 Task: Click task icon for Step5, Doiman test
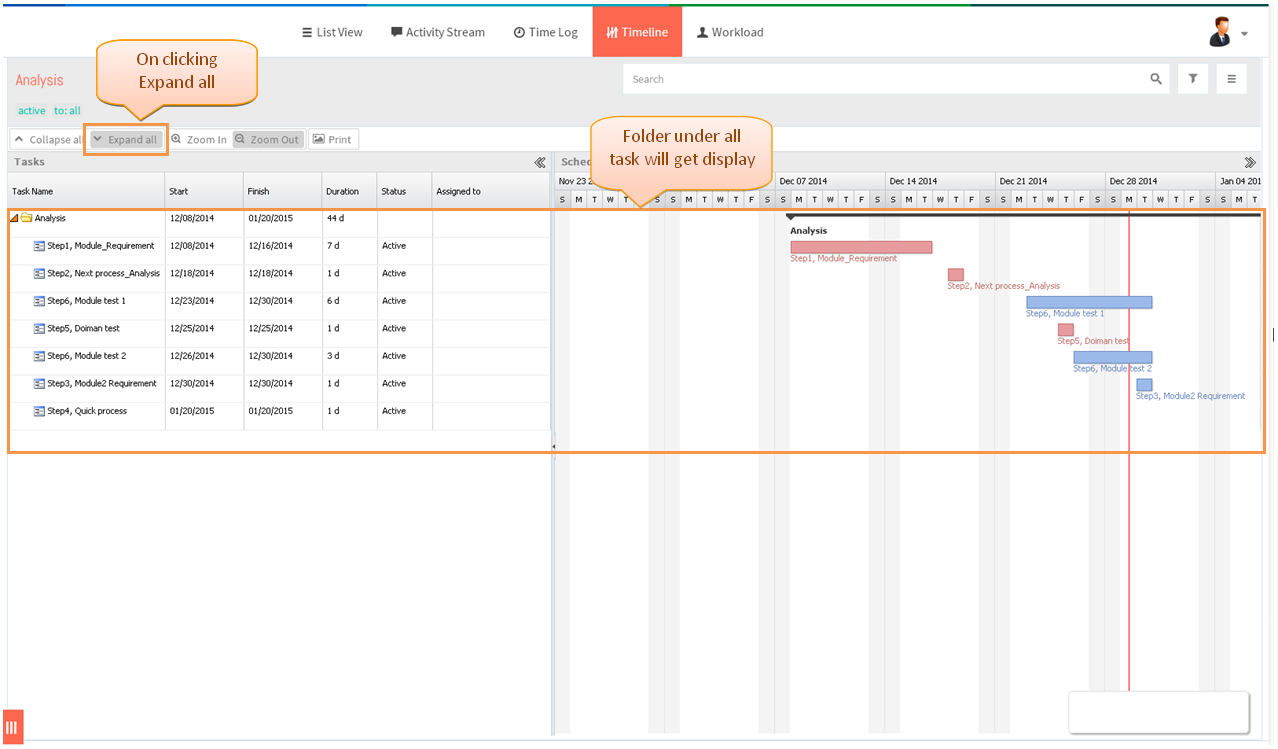click(39, 328)
